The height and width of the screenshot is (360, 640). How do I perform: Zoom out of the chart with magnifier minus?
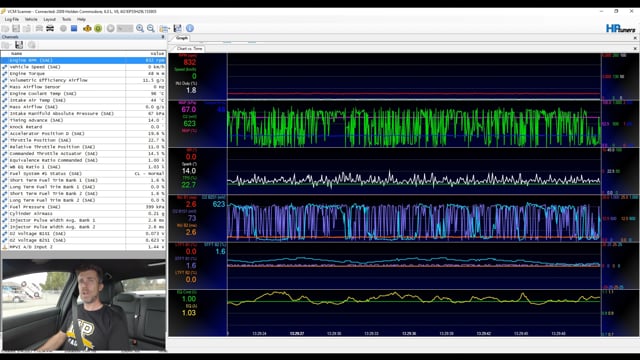point(151,28)
